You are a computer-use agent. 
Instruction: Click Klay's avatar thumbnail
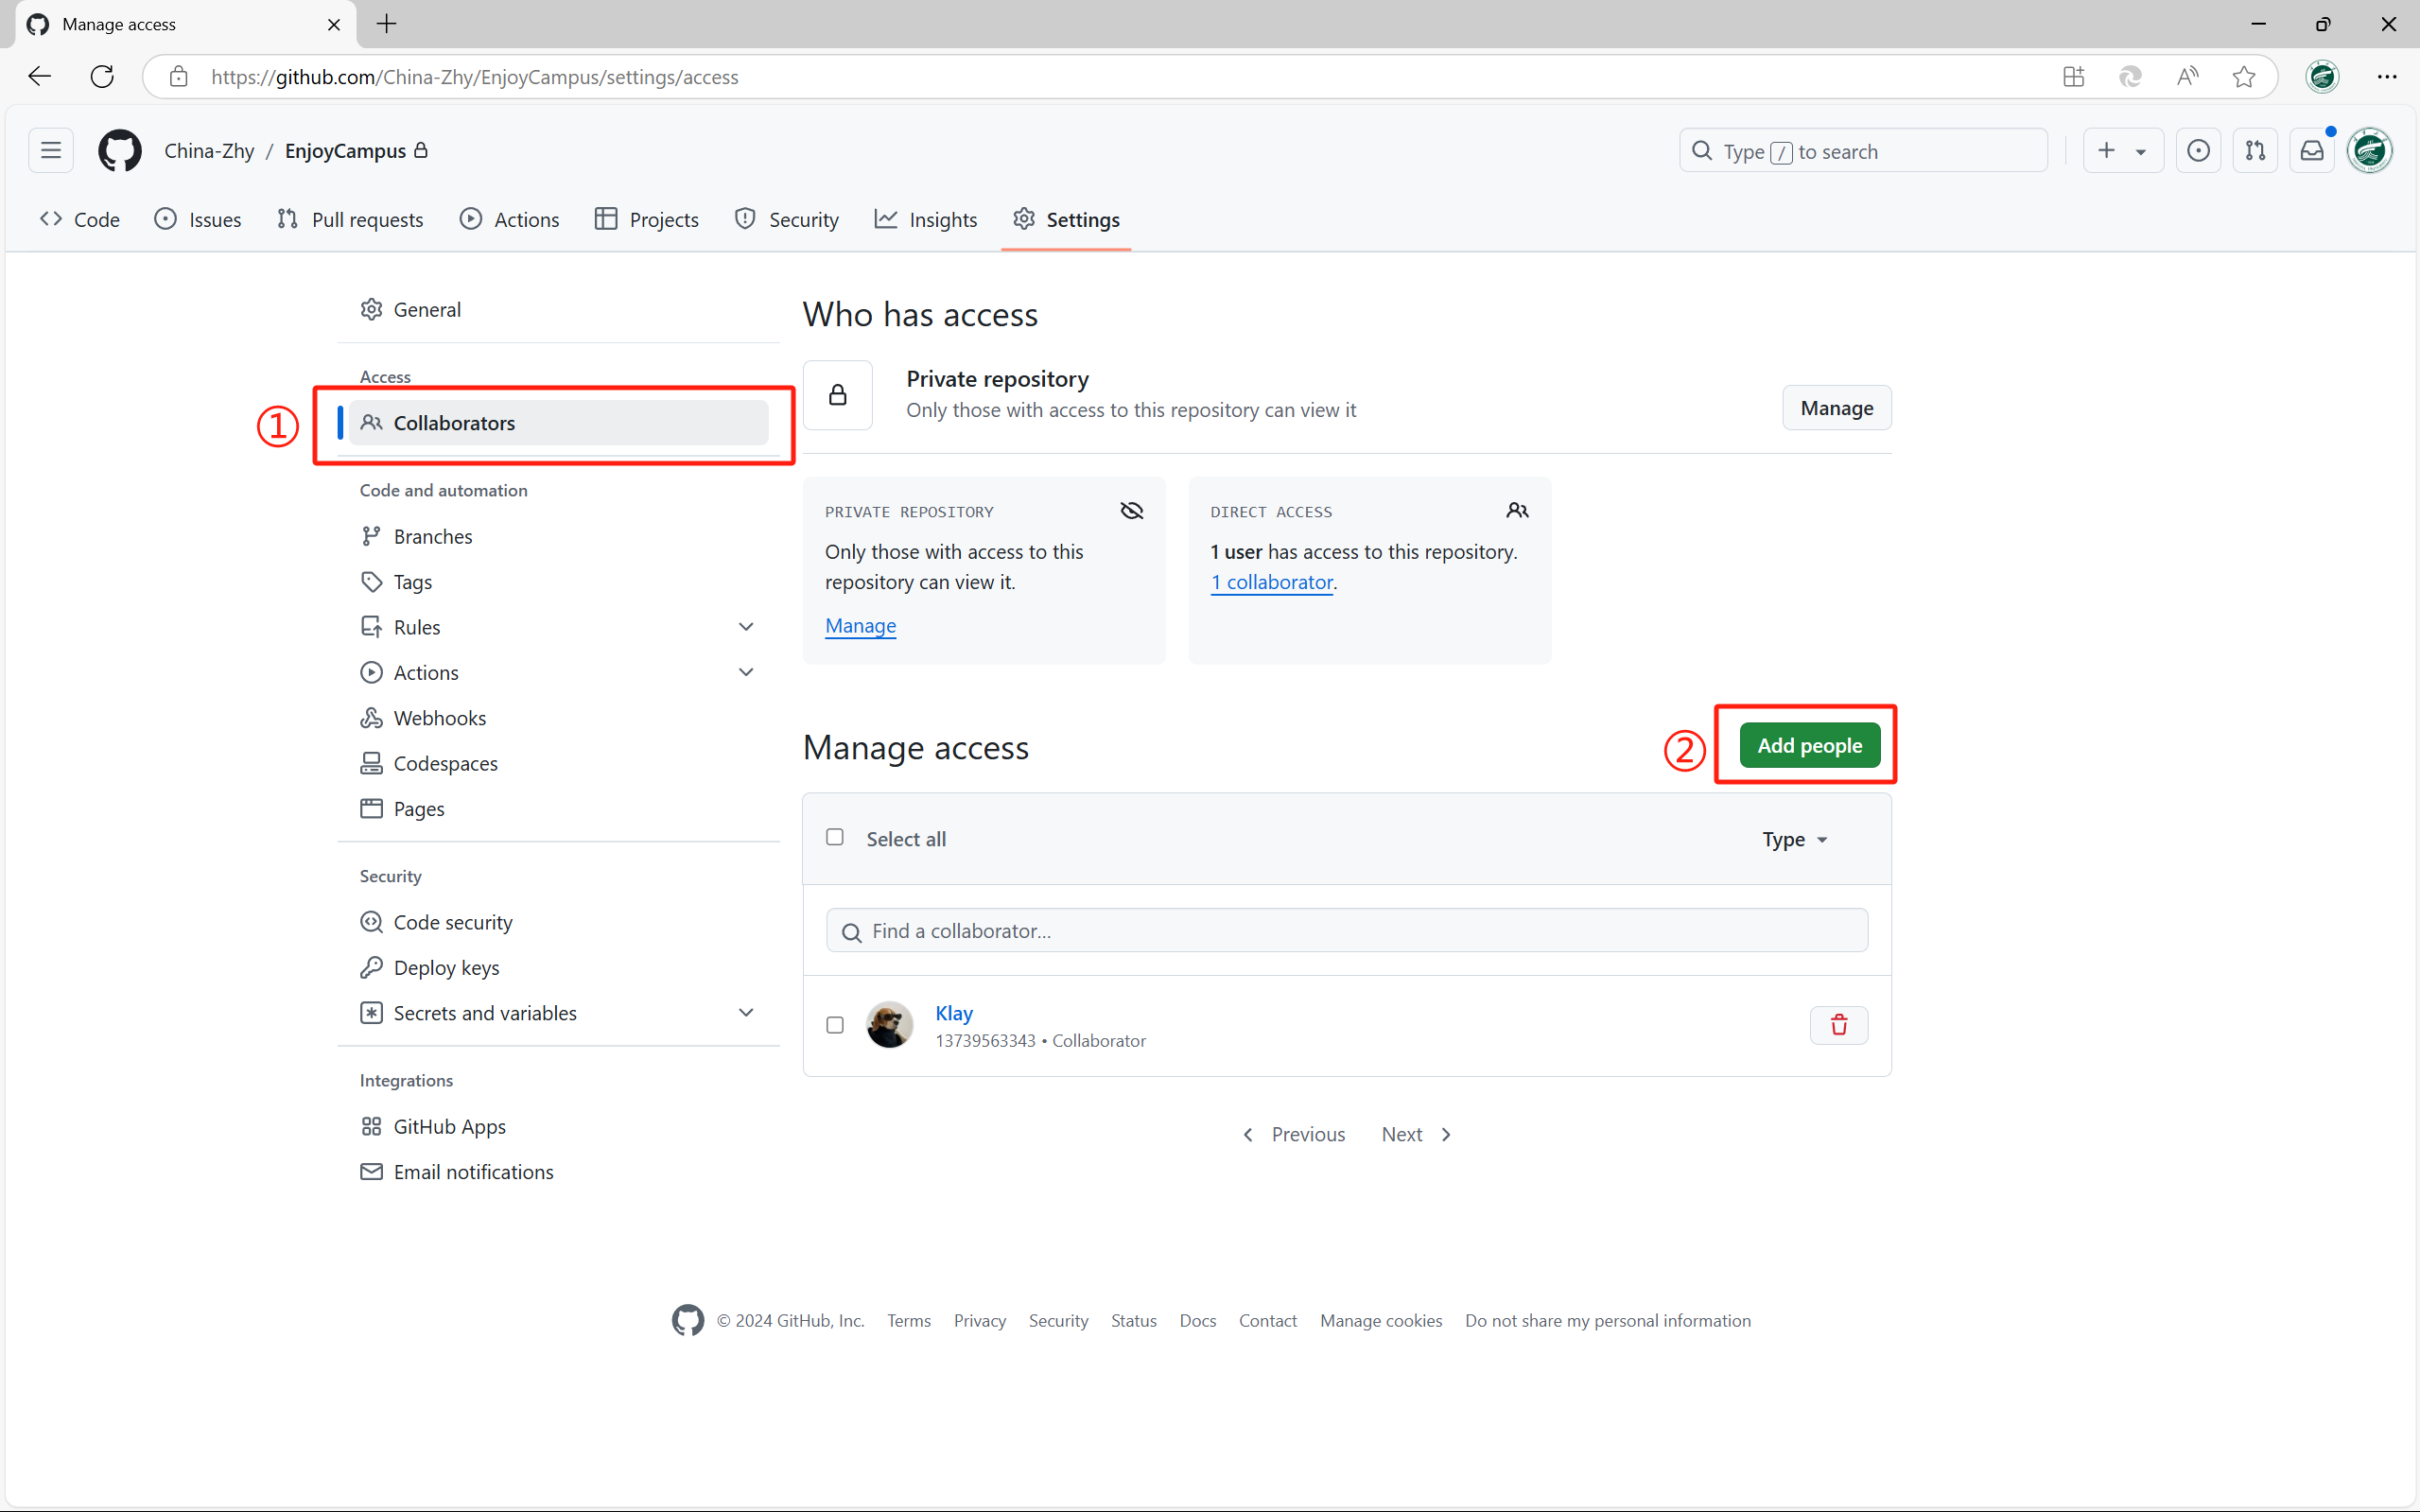pyautogui.click(x=889, y=1025)
